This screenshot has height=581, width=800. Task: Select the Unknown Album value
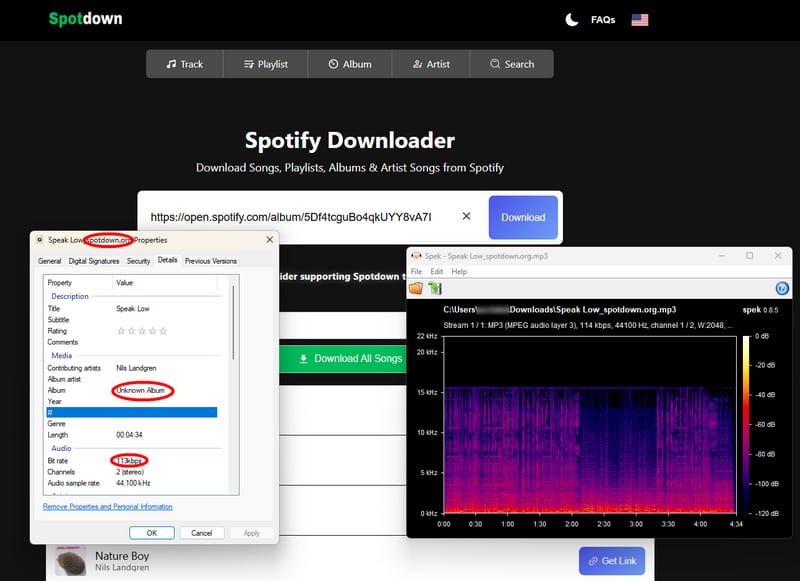point(141,390)
